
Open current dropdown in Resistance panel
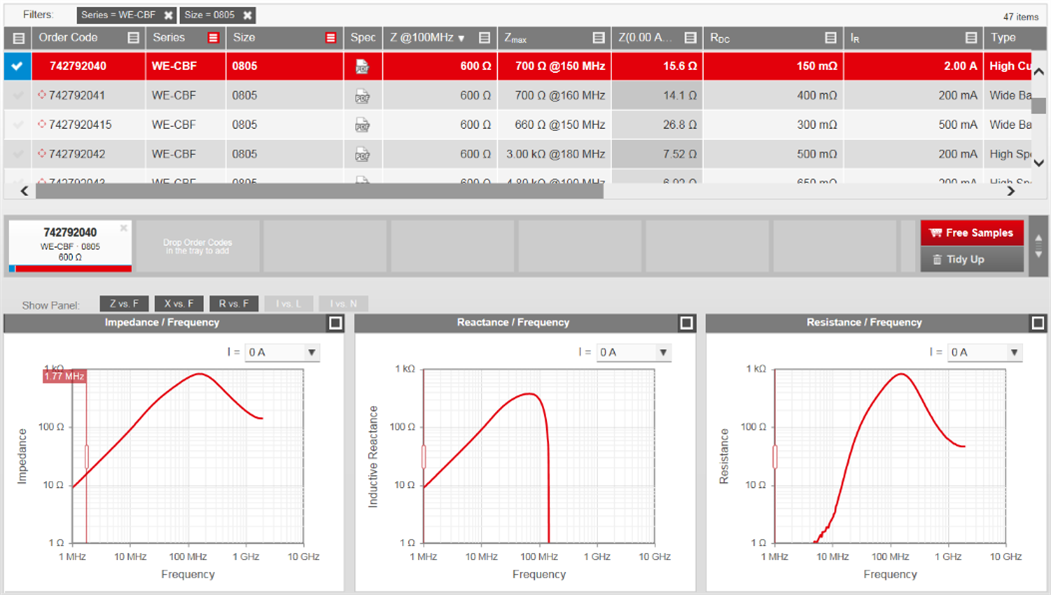tap(985, 352)
